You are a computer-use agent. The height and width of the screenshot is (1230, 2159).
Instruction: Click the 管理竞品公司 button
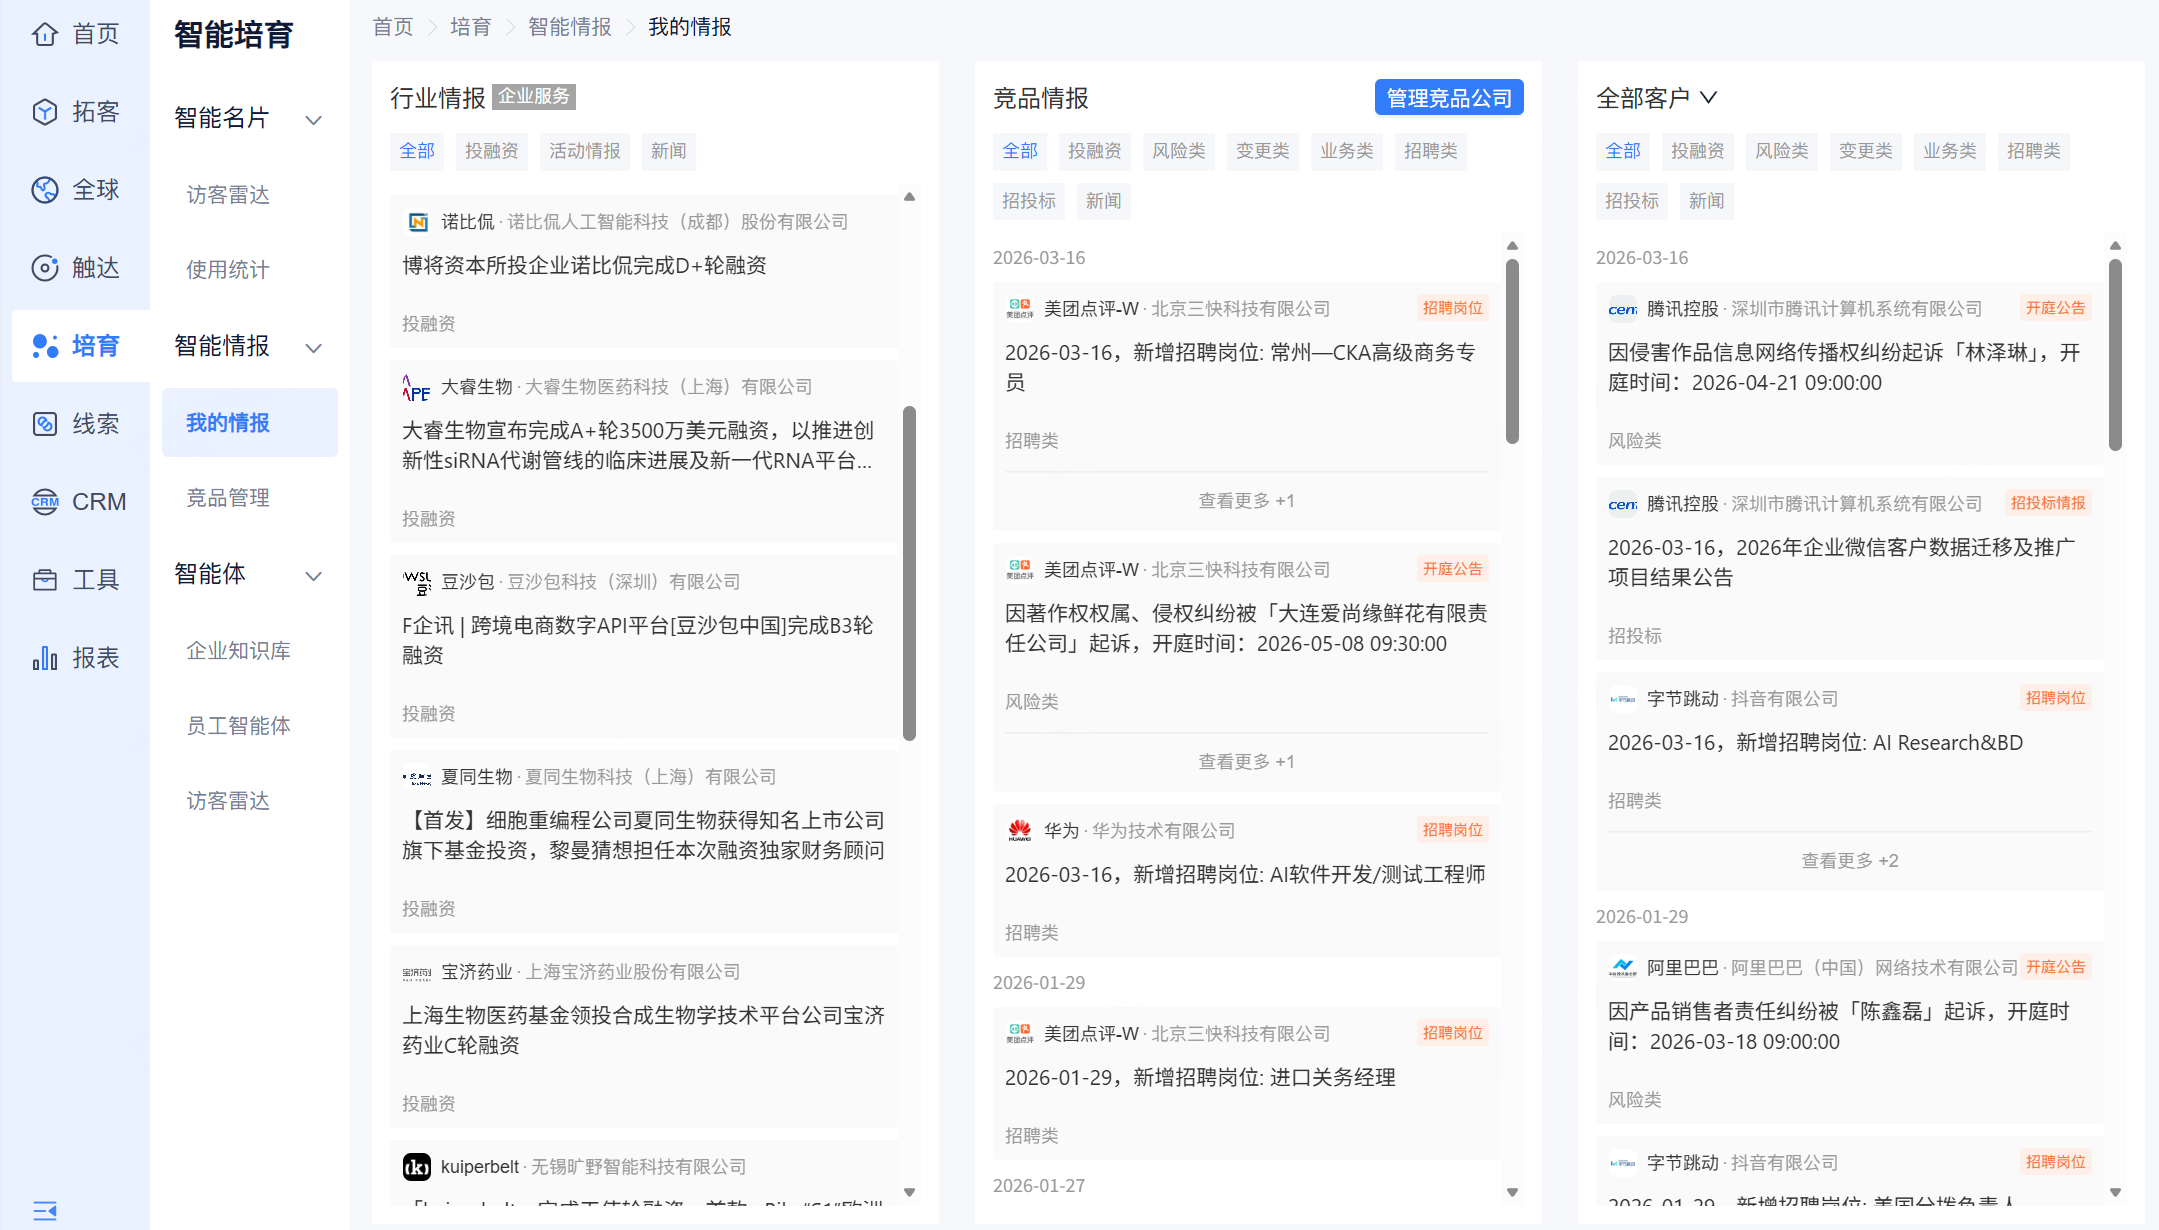pos(1448,98)
